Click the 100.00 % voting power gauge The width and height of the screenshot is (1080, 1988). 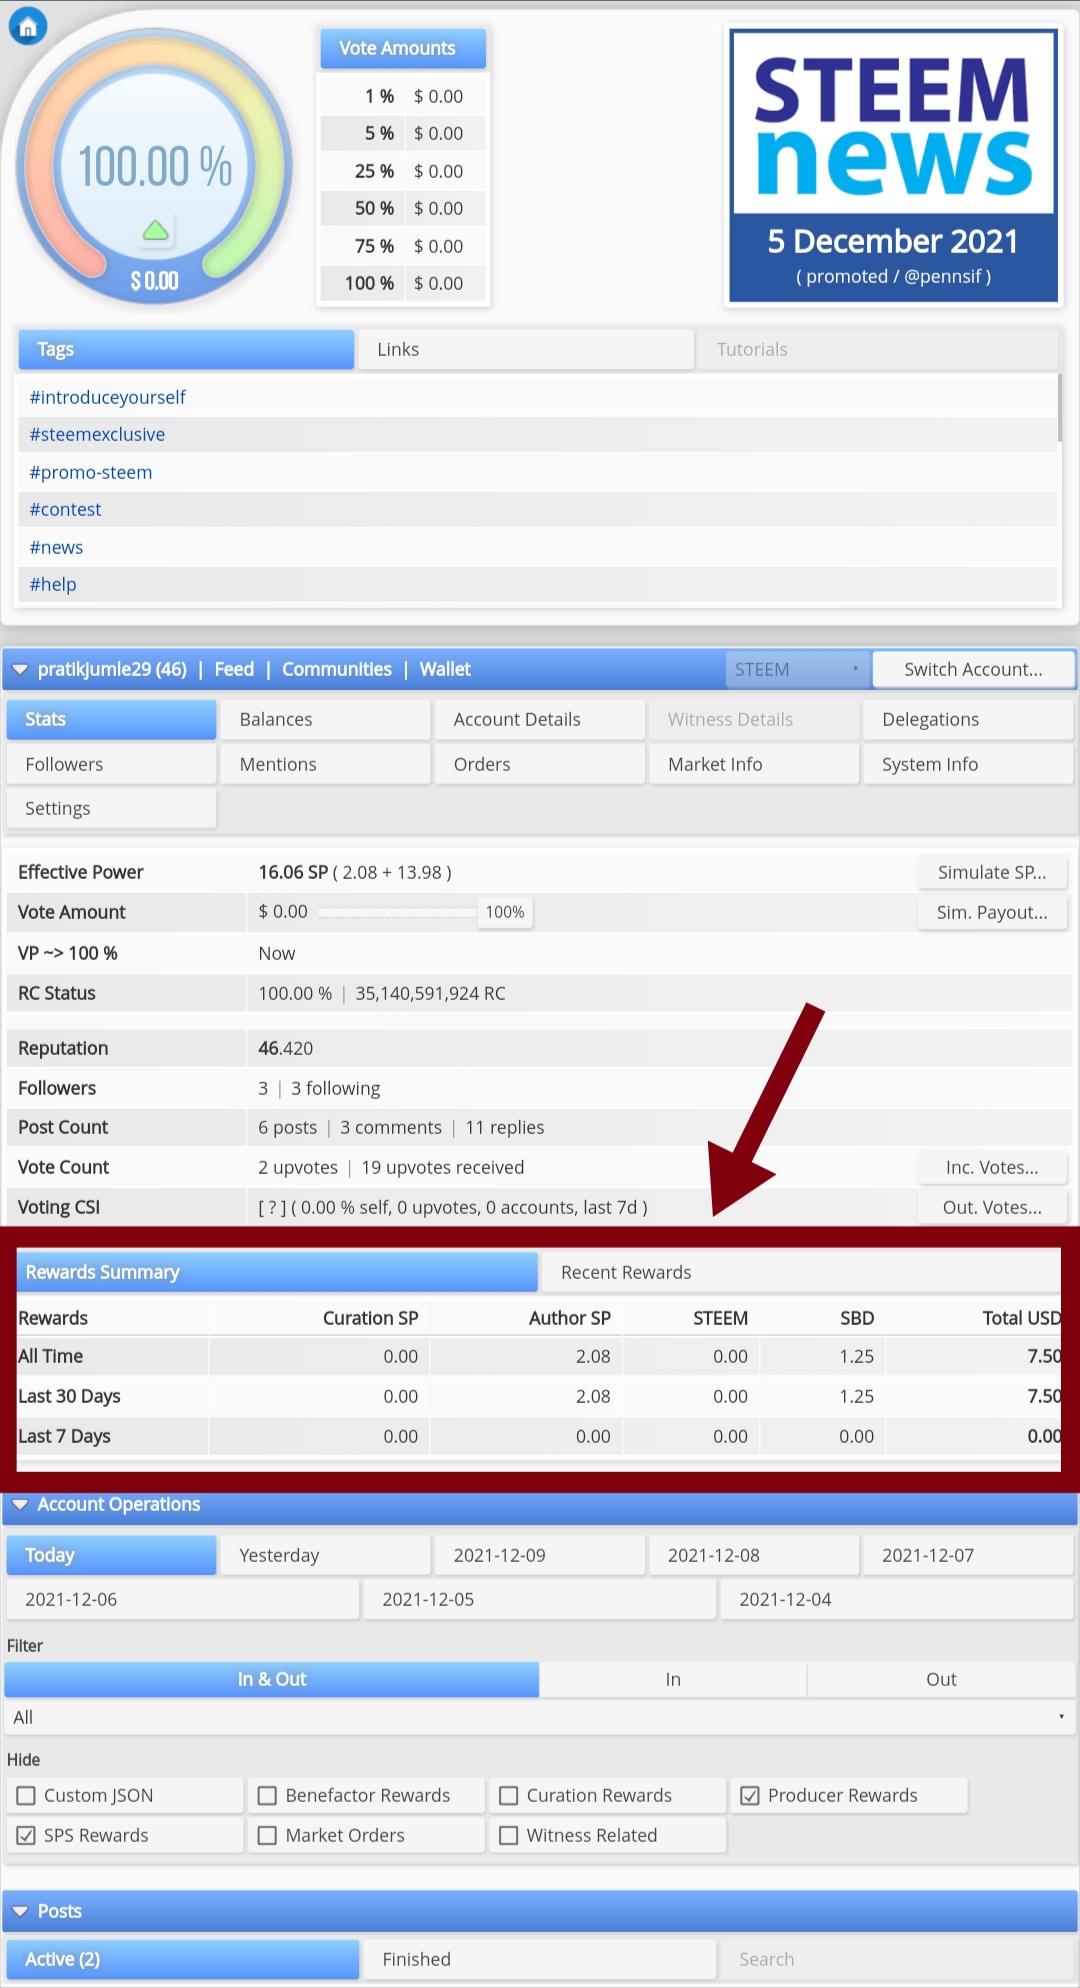click(155, 166)
